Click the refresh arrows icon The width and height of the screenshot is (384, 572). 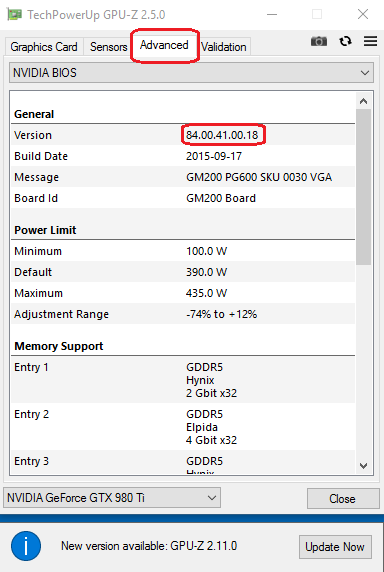(345, 41)
